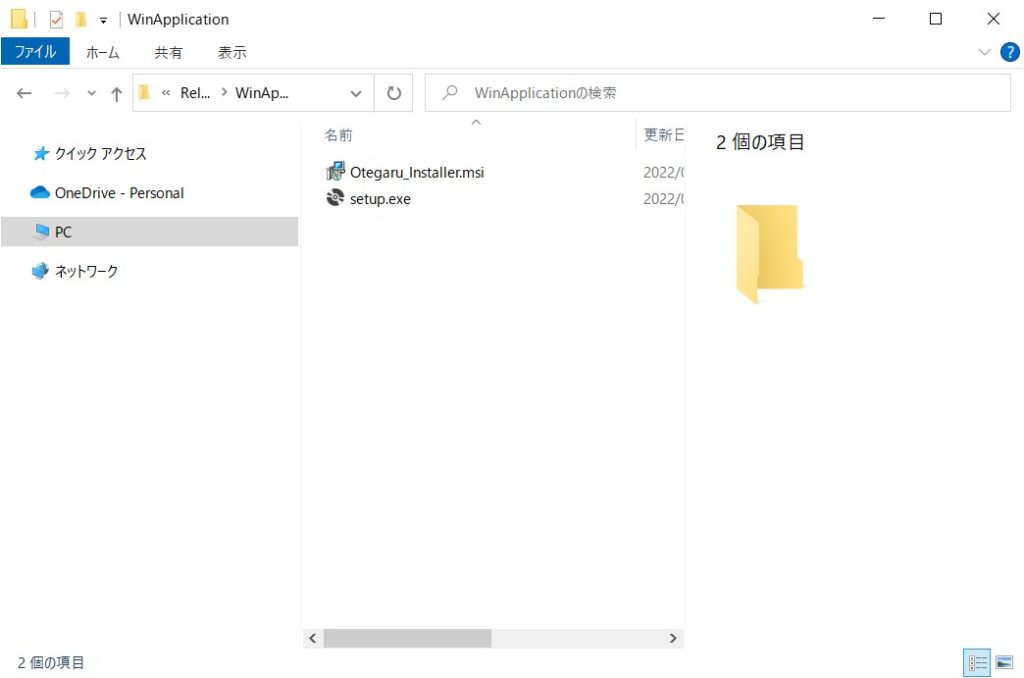Expand the address bar history dropdown
This screenshot has height=678, width=1024.
[356, 93]
